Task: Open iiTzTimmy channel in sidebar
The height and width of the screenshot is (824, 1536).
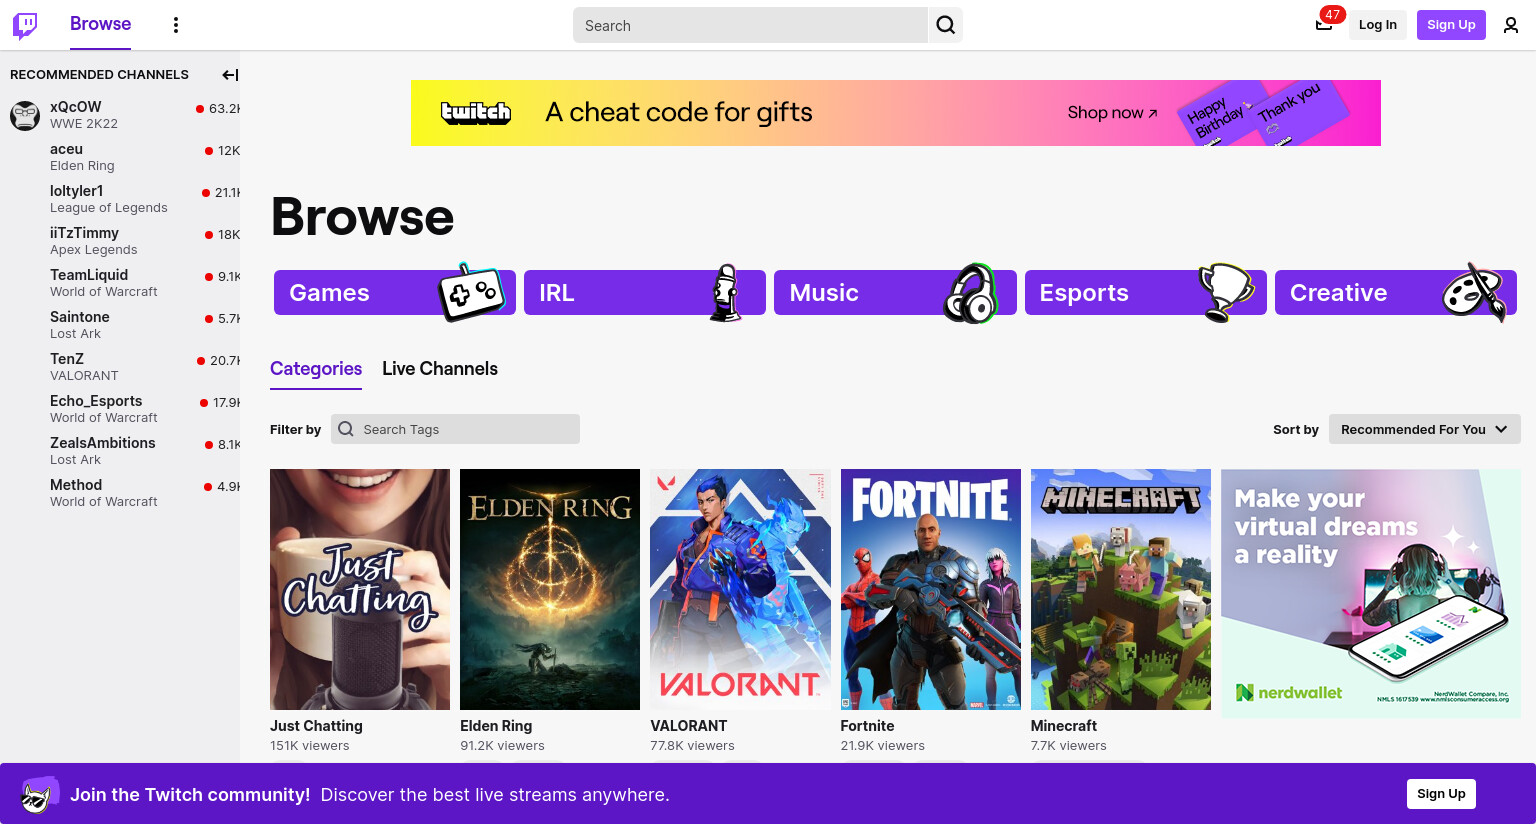Action: 120,241
